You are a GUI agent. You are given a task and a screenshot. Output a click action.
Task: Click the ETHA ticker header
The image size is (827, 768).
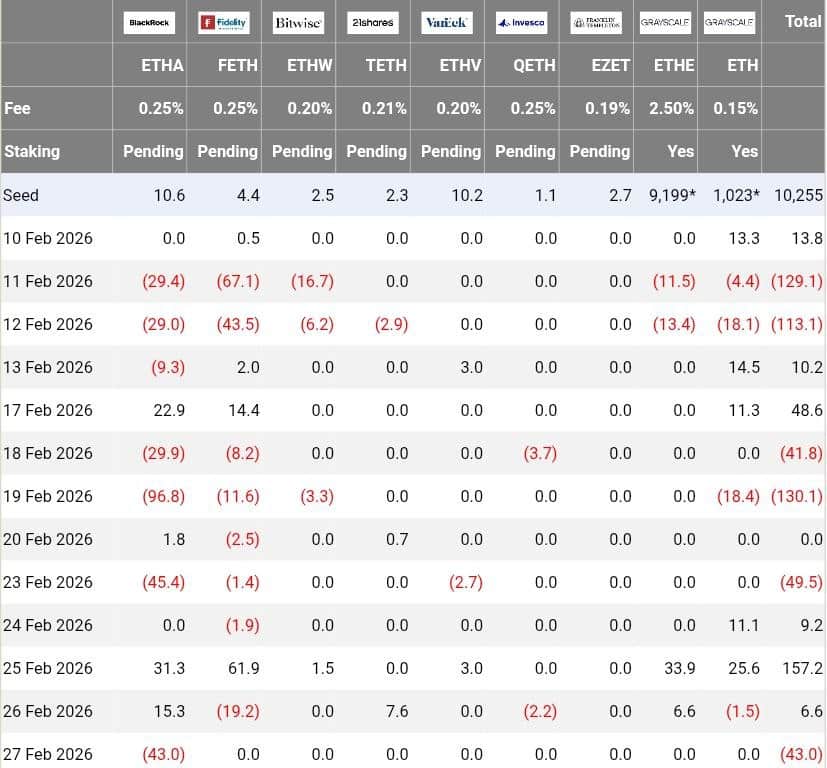pos(162,65)
